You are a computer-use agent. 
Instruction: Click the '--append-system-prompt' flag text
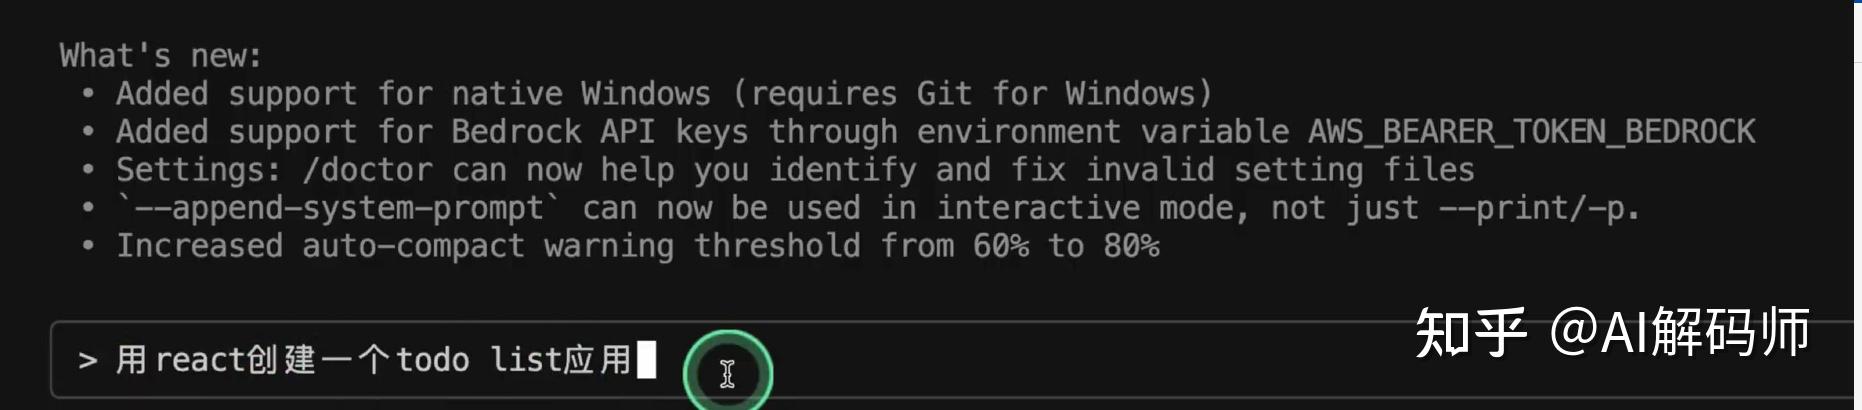point(339,208)
